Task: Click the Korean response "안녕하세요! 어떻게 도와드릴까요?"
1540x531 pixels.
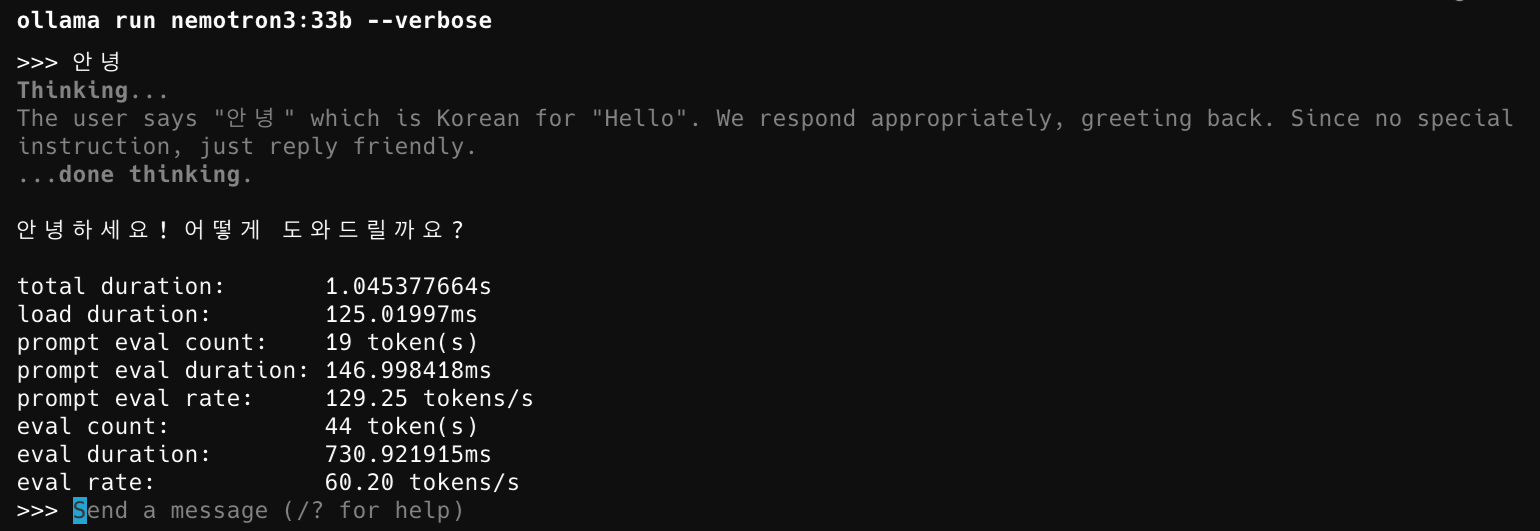Action: pyautogui.click(x=241, y=230)
